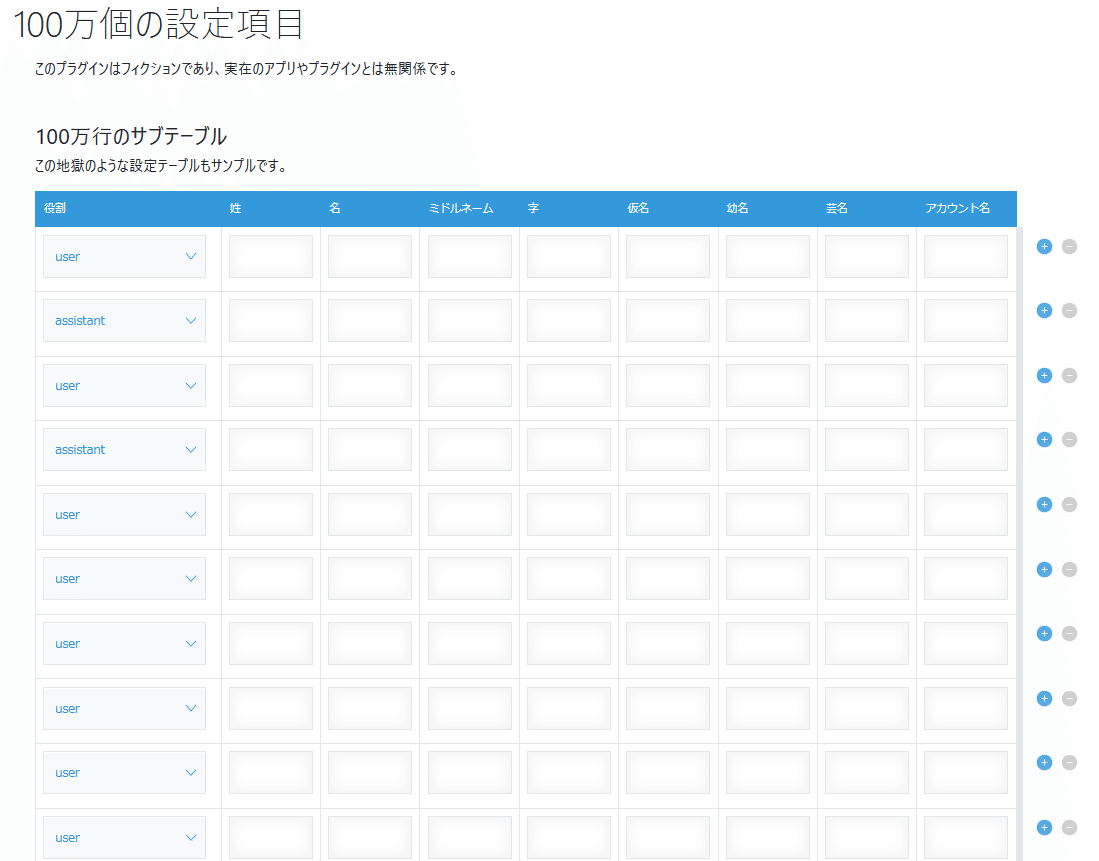
Task: Open the 役割 dropdown in the first row
Action: tap(124, 257)
